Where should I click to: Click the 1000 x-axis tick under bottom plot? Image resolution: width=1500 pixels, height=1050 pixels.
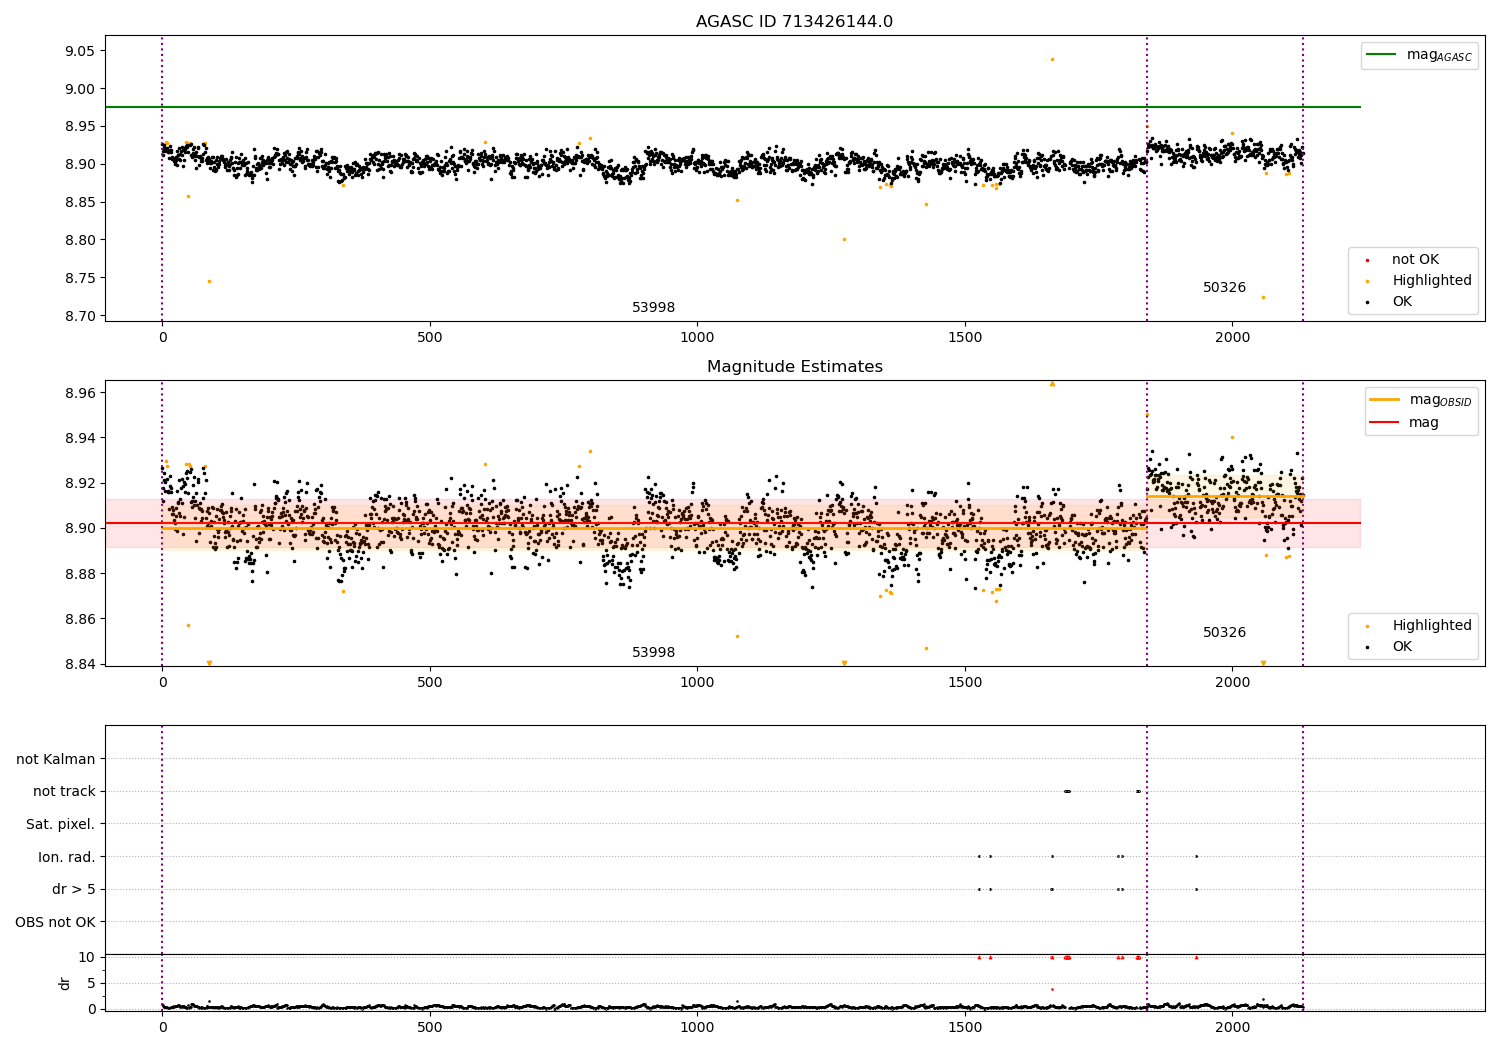coord(697,1028)
